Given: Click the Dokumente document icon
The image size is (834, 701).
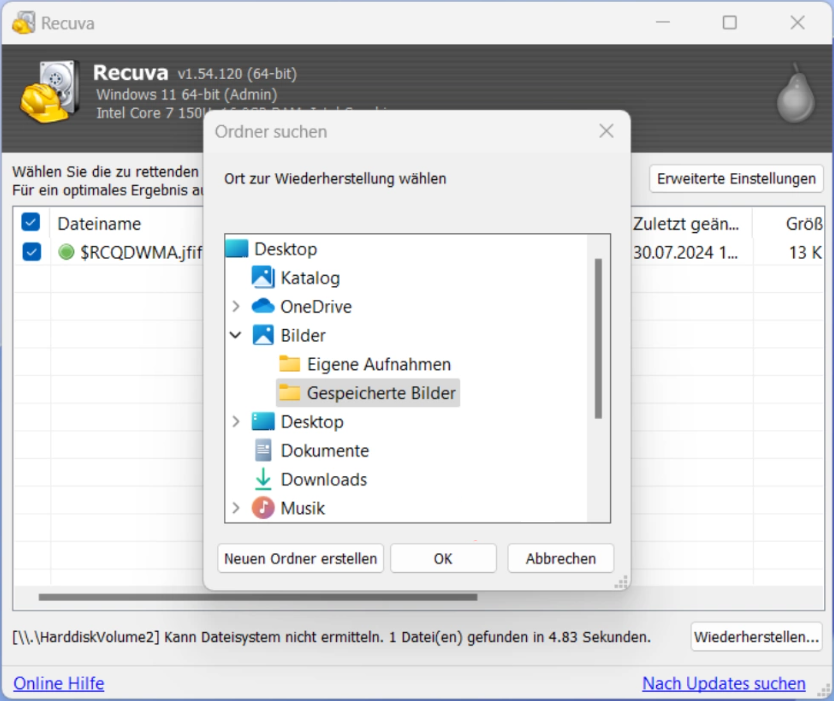Looking at the screenshot, I should tap(263, 450).
